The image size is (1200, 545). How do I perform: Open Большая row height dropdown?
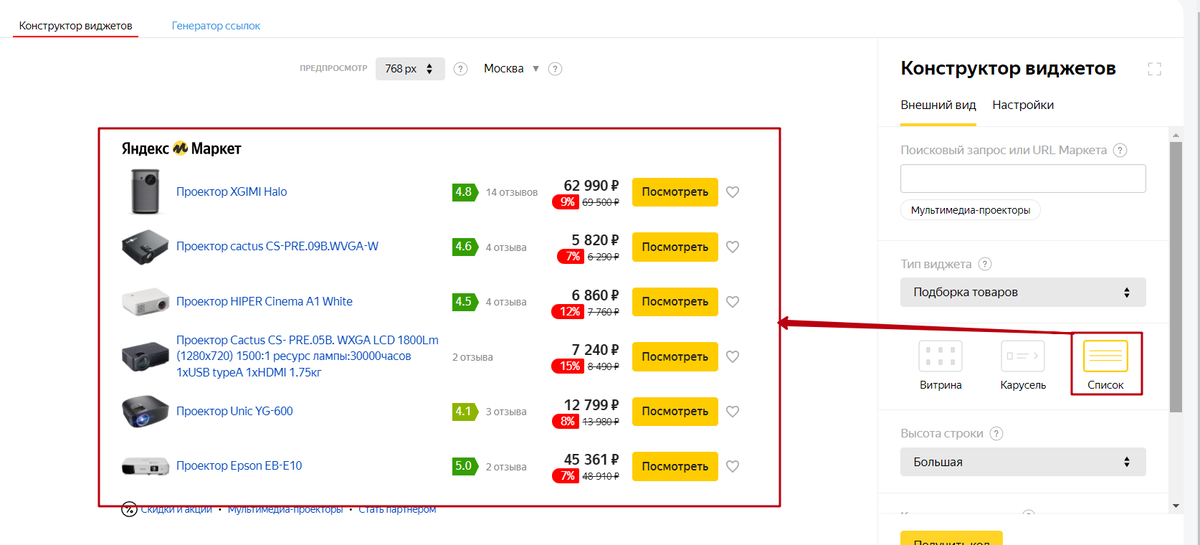1023,462
